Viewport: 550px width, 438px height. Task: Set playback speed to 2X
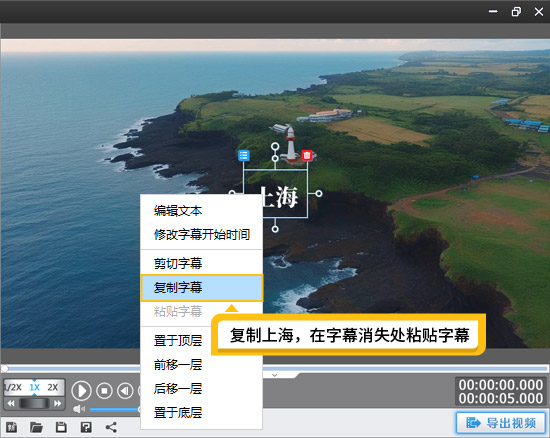coord(53,388)
